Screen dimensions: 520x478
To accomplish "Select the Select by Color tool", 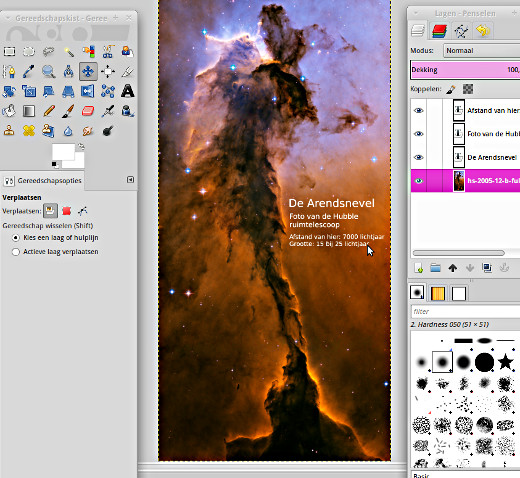I will pos(88,52).
